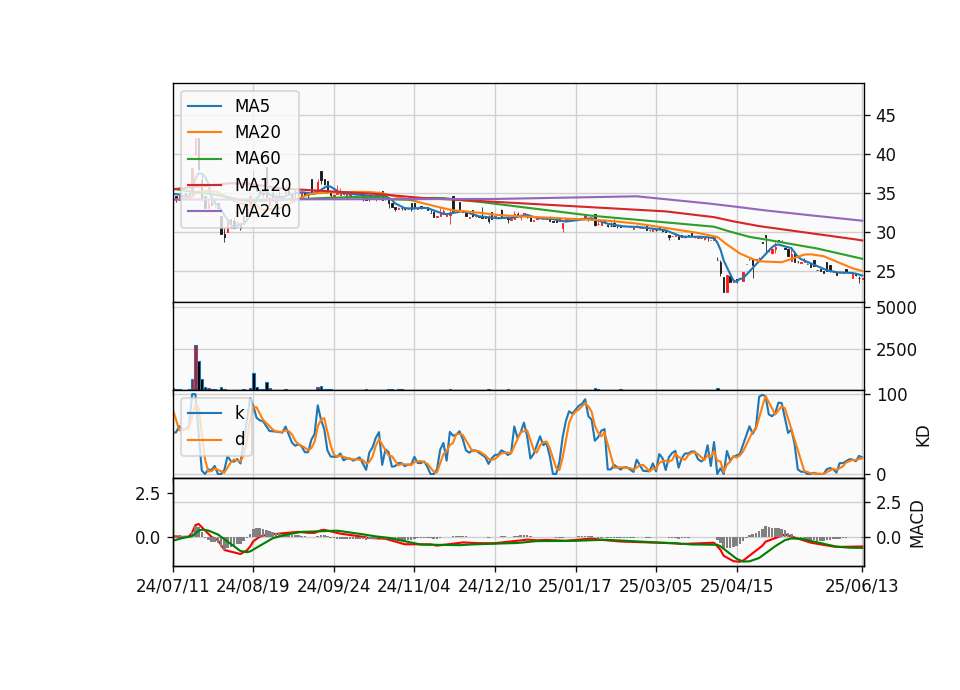The height and width of the screenshot is (690, 960).
Task: Click the 'd' legend label in KD panel
Action: [240, 440]
